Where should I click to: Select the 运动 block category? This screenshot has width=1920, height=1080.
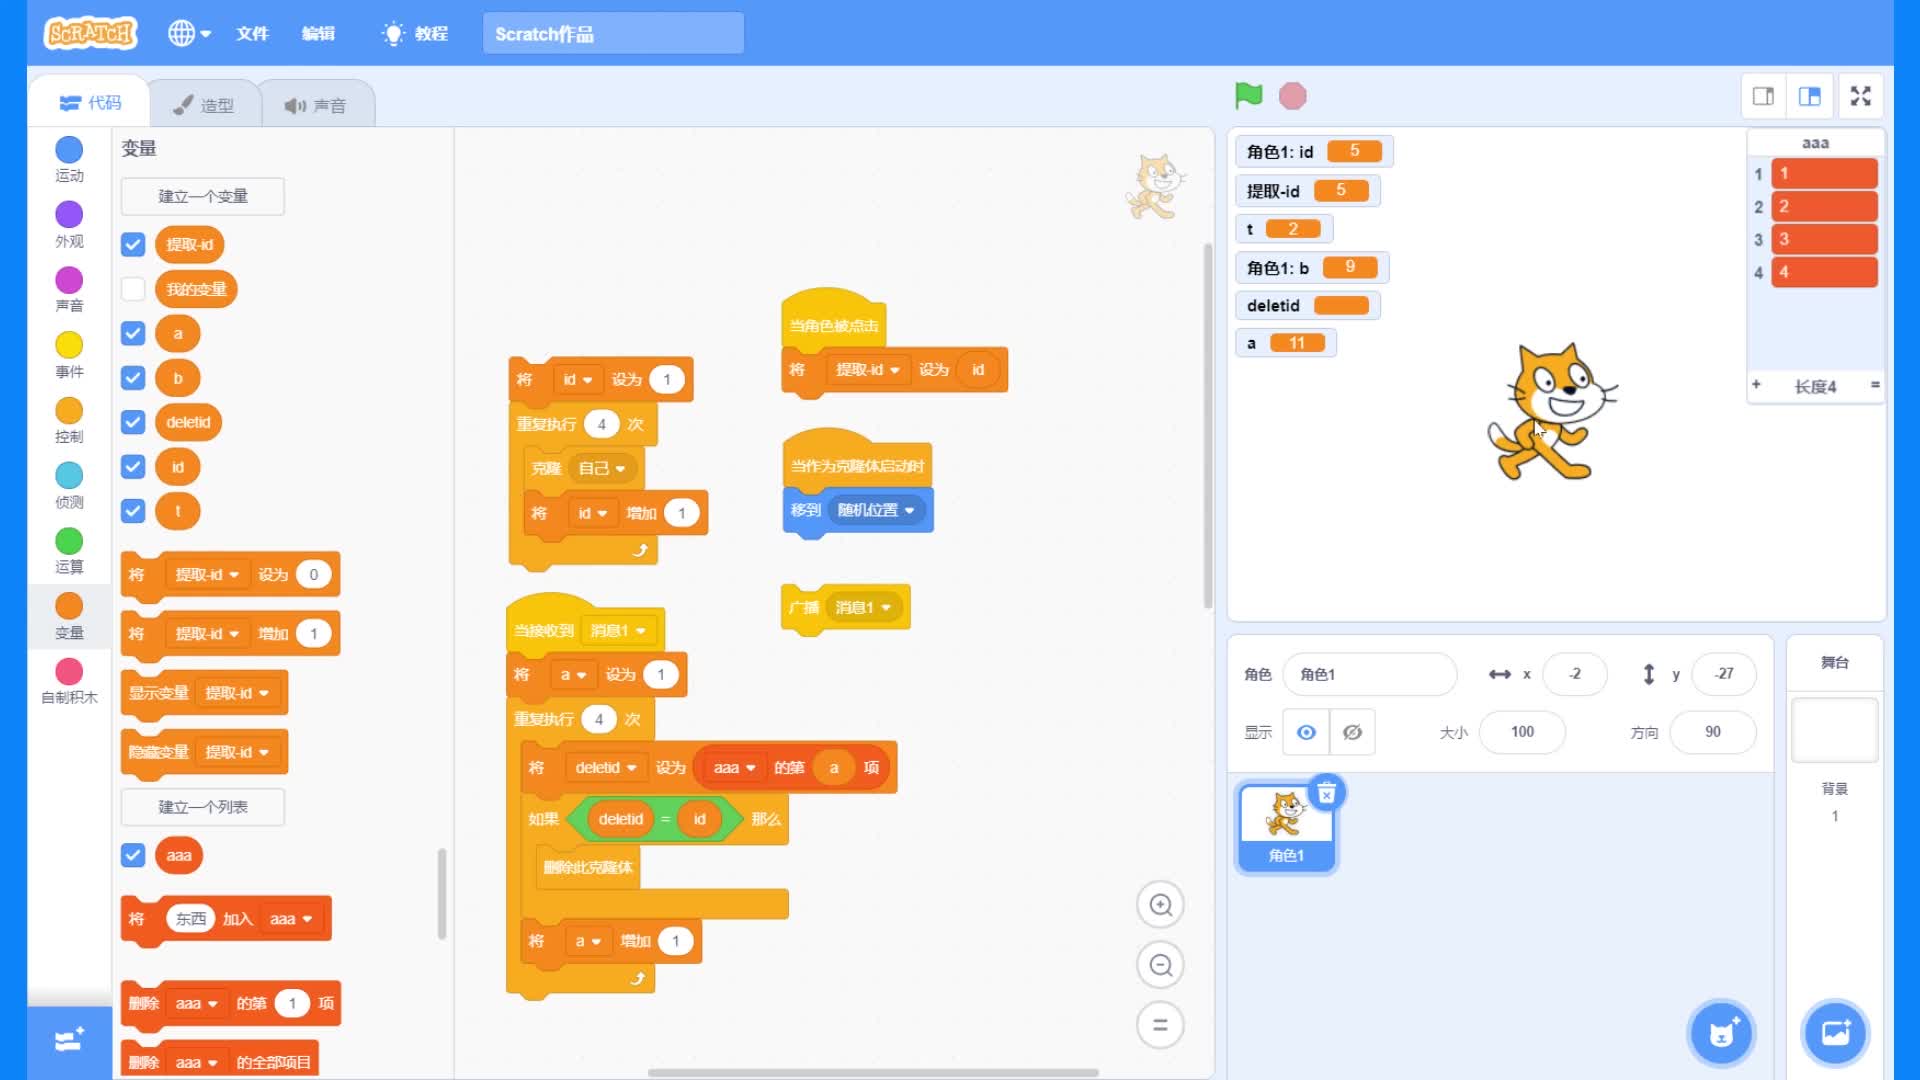click(x=69, y=160)
